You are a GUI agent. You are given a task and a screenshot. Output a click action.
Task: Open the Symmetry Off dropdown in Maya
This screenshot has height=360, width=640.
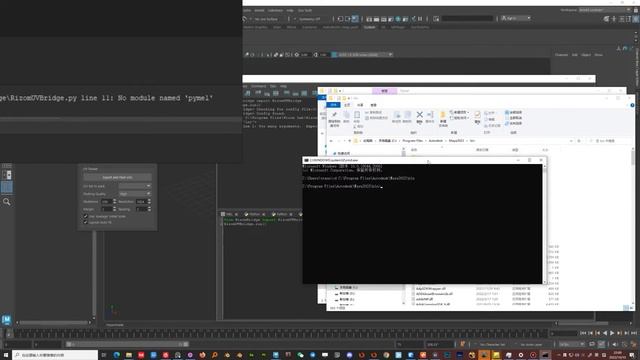(312, 19)
